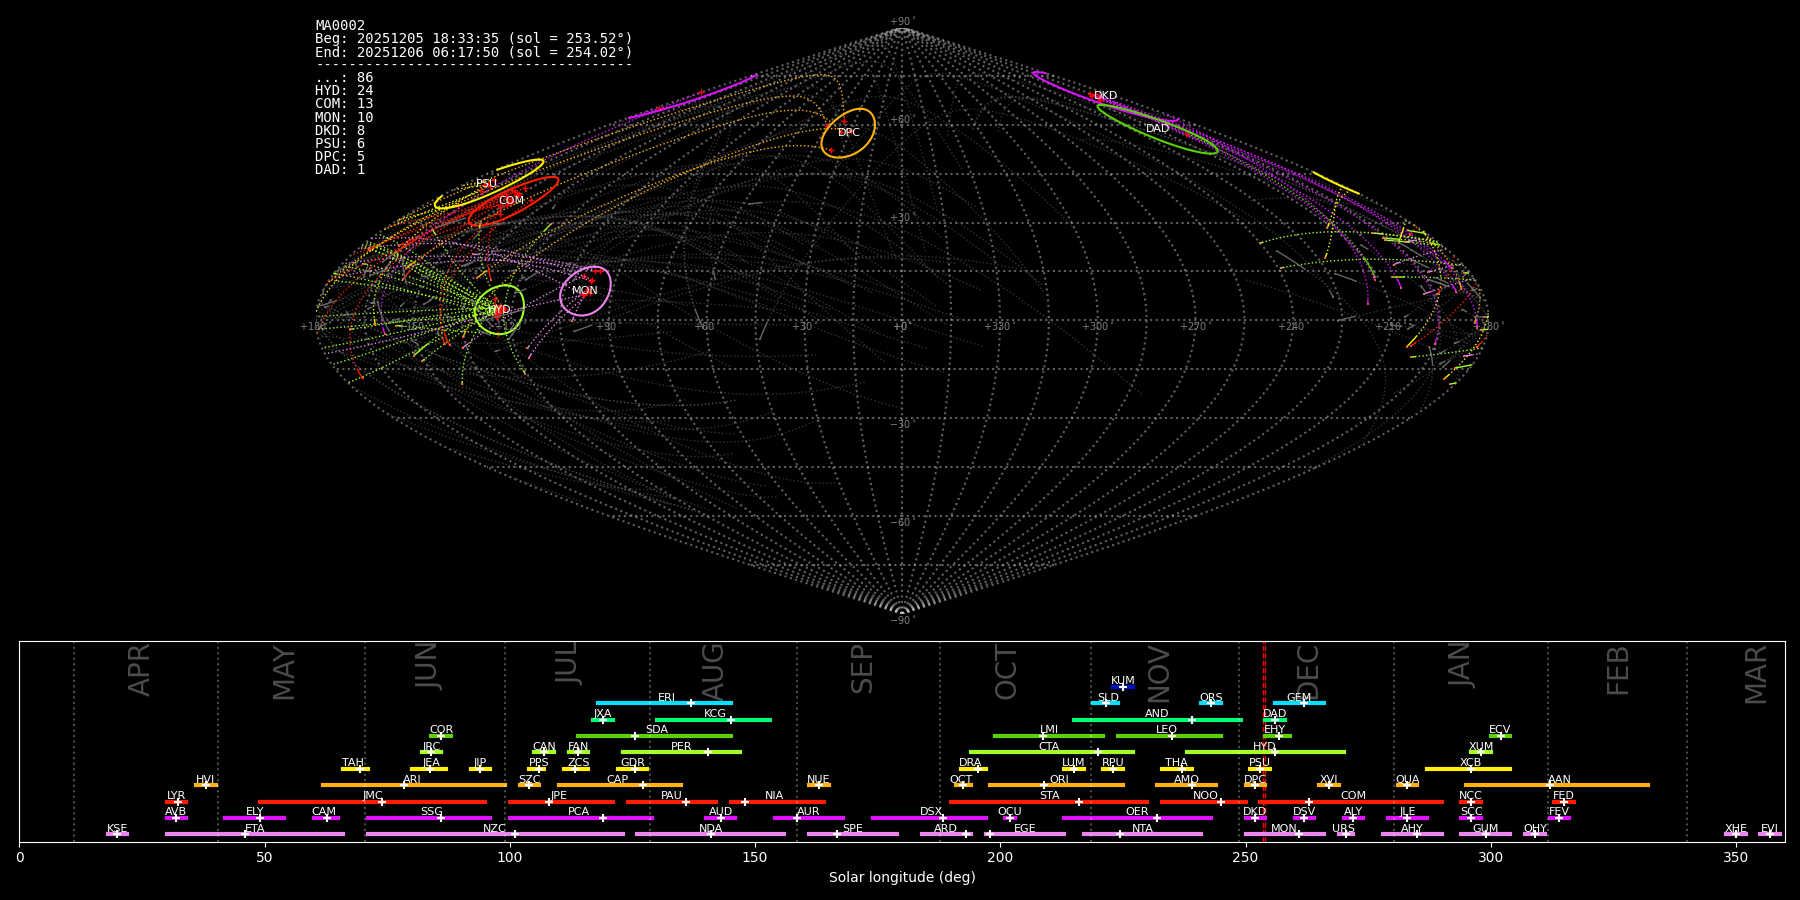Click the DPC radiant label on sky map

point(849,133)
